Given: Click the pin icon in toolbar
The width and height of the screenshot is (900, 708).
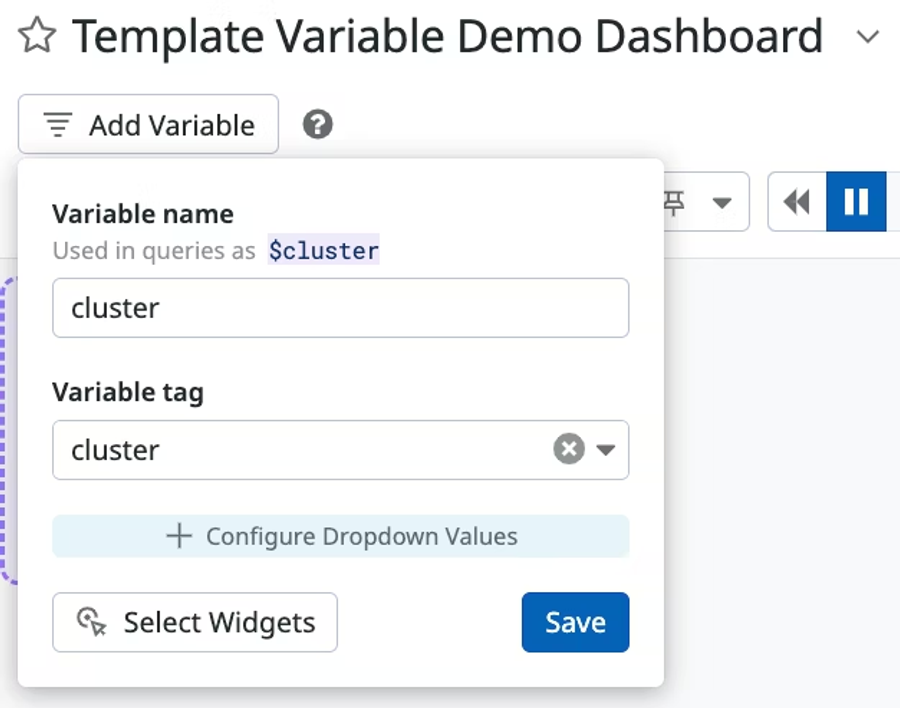Looking at the screenshot, I should pyautogui.click(x=676, y=204).
